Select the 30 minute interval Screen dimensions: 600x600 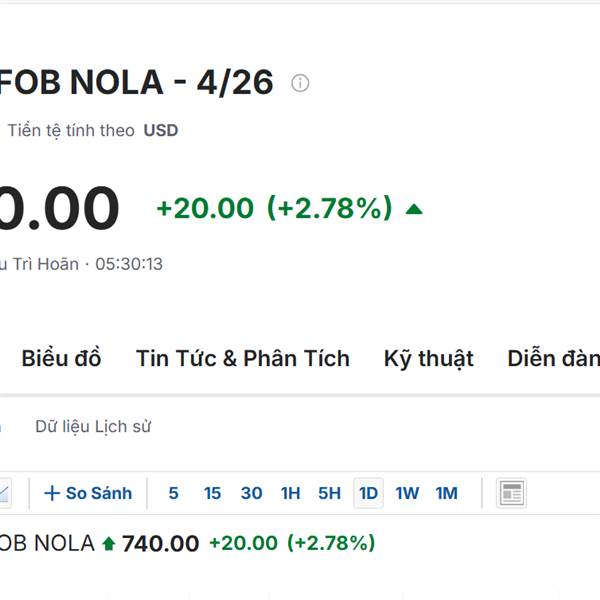click(251, 493)
